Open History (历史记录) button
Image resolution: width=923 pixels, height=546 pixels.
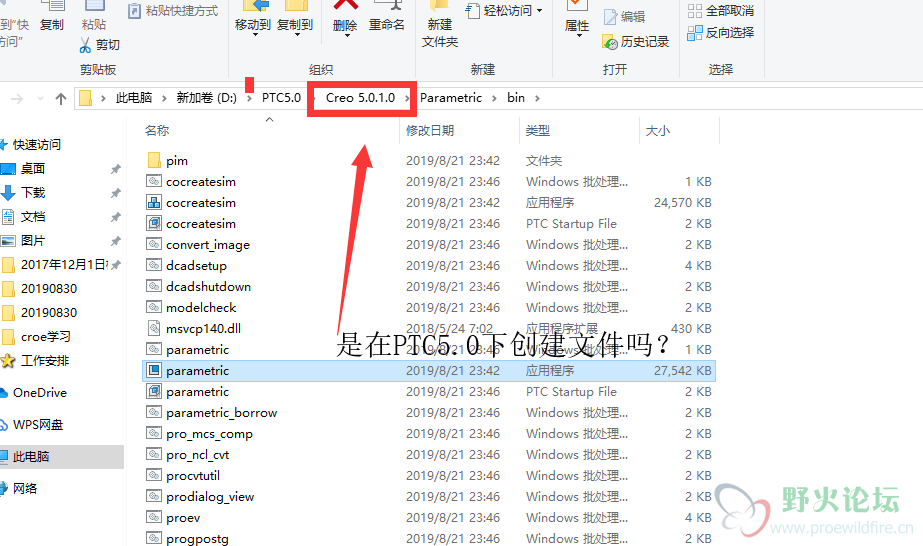click(636, 42)
